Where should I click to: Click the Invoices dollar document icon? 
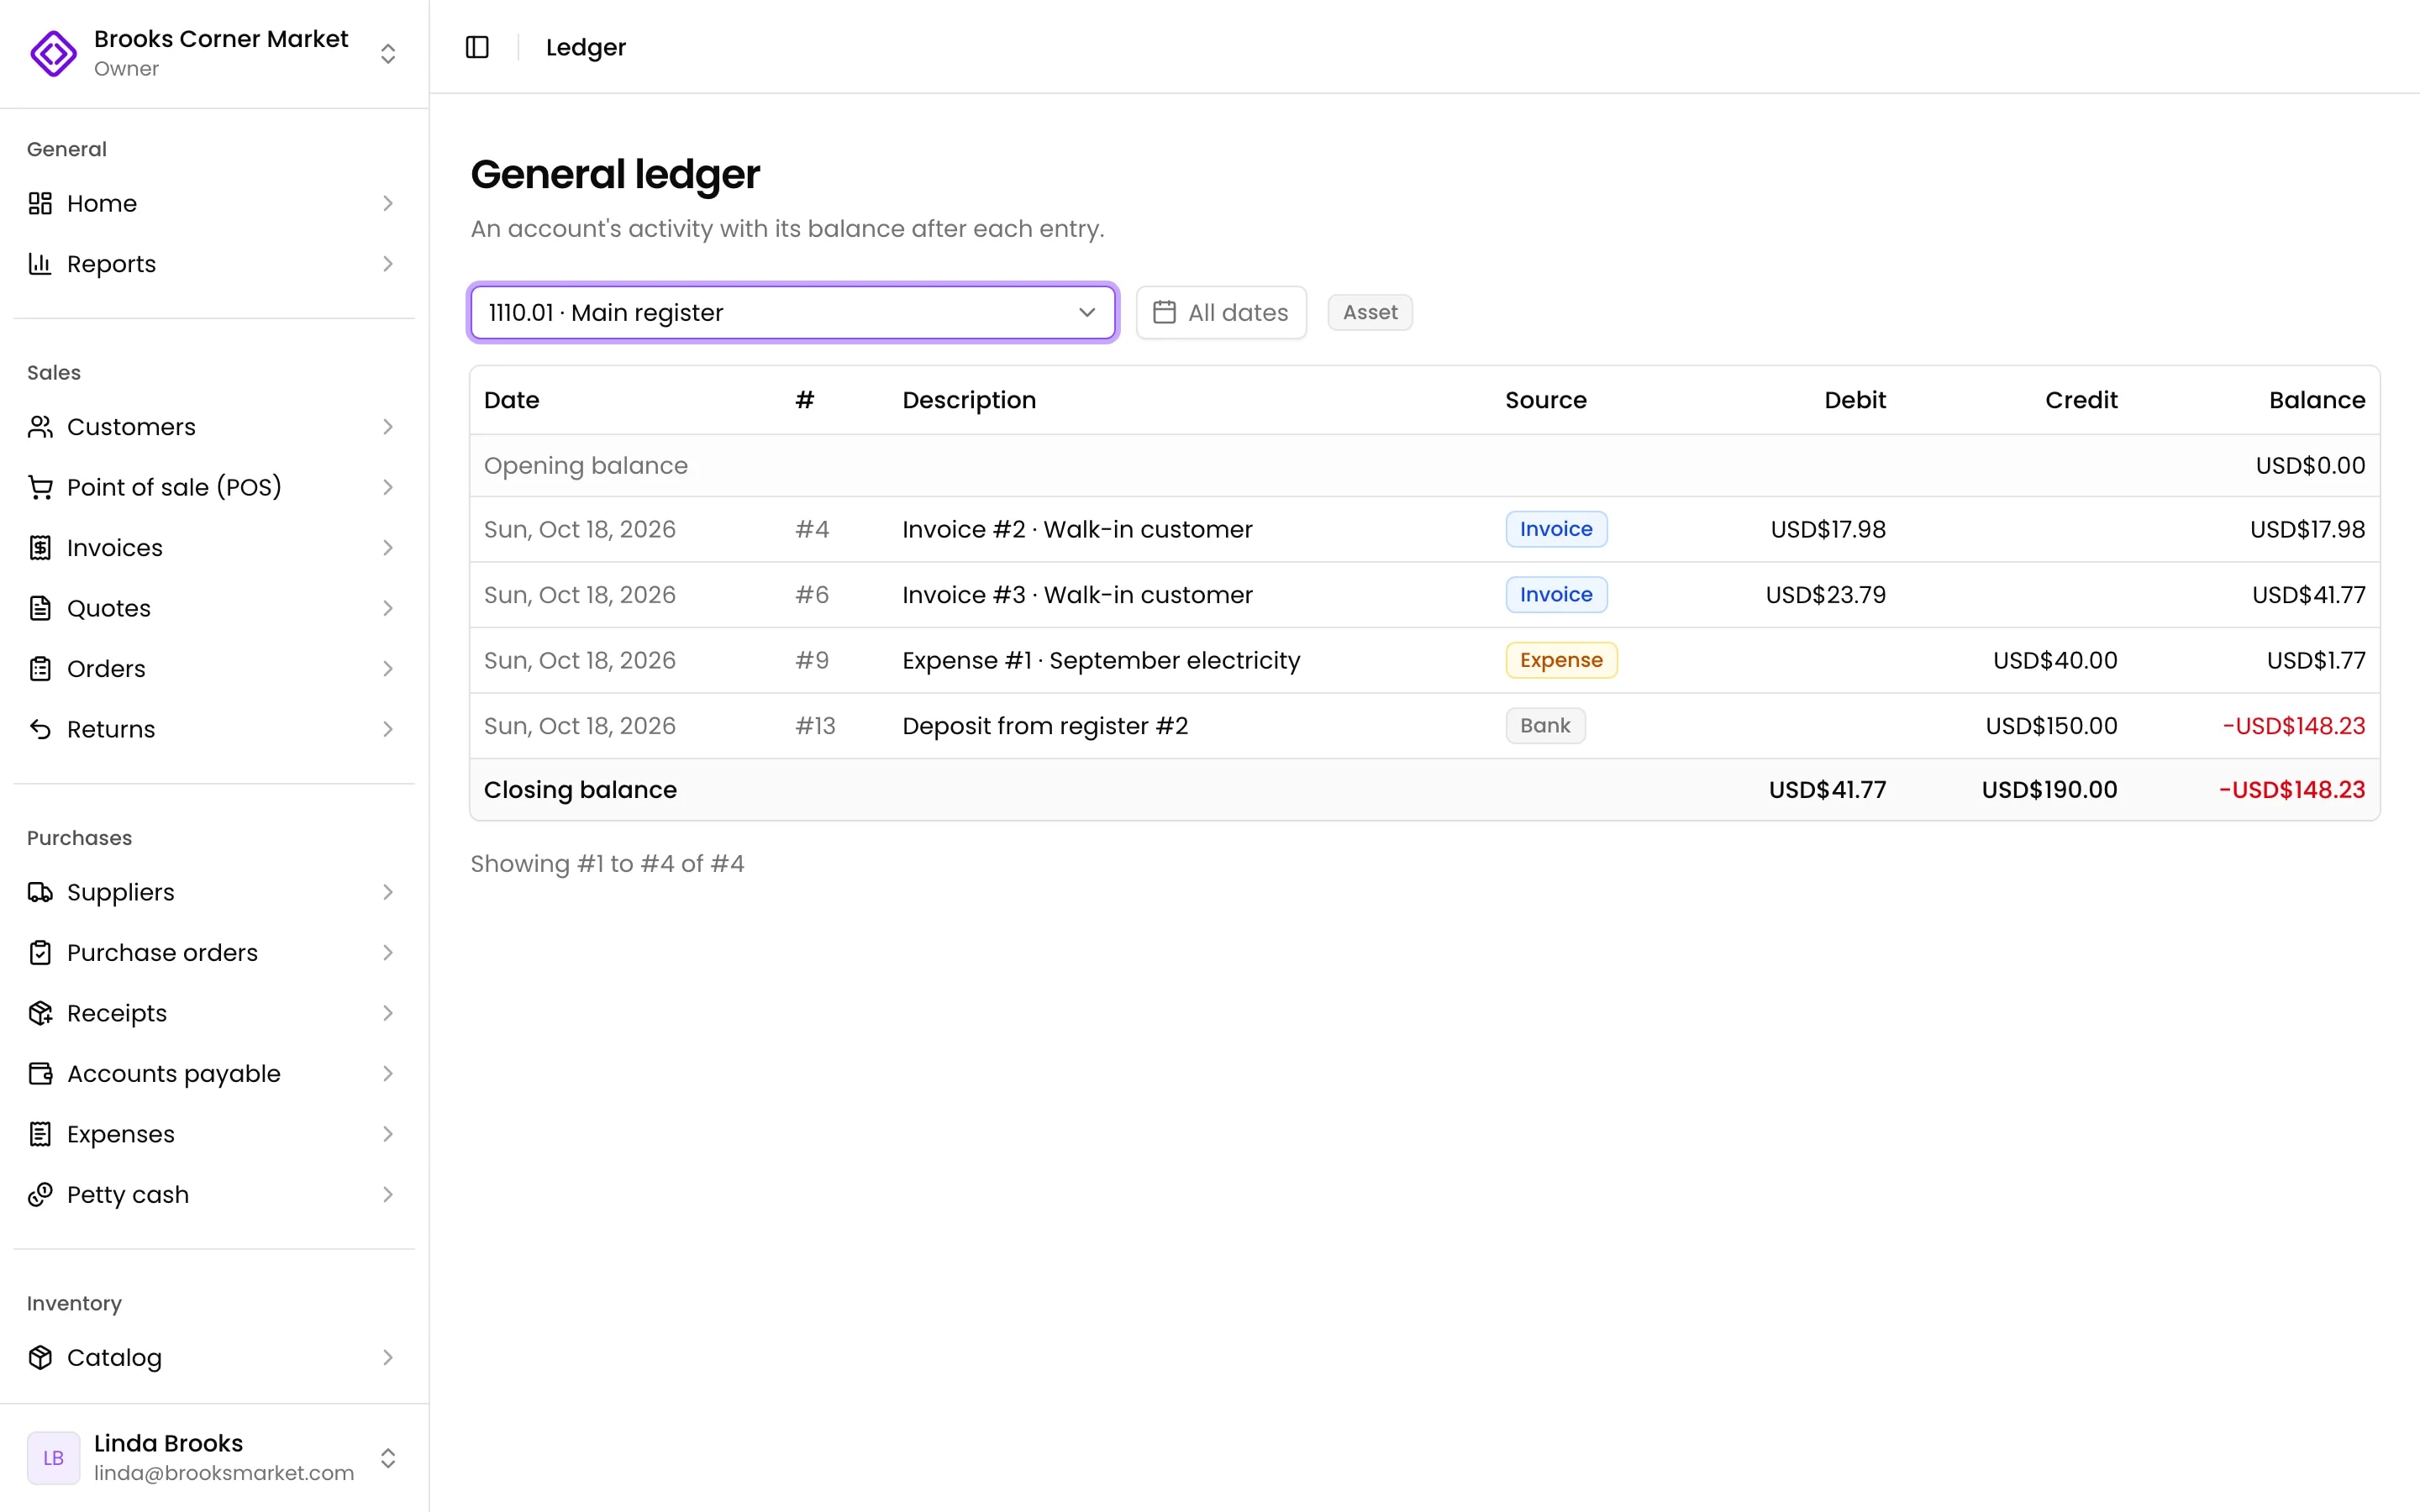(x=40, y=548)
